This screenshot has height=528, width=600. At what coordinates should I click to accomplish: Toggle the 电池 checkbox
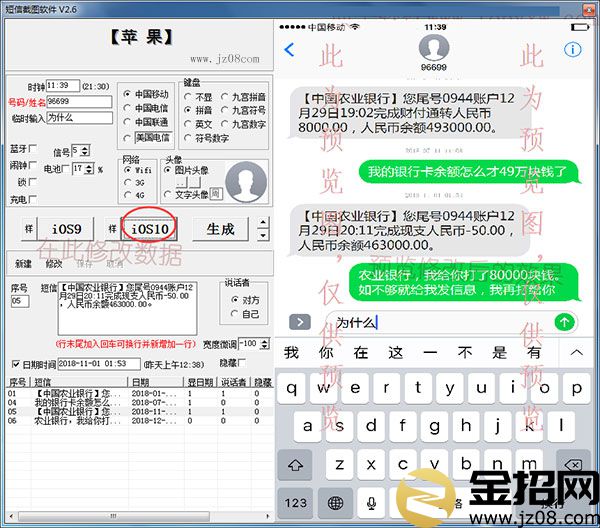coord(66,168)
